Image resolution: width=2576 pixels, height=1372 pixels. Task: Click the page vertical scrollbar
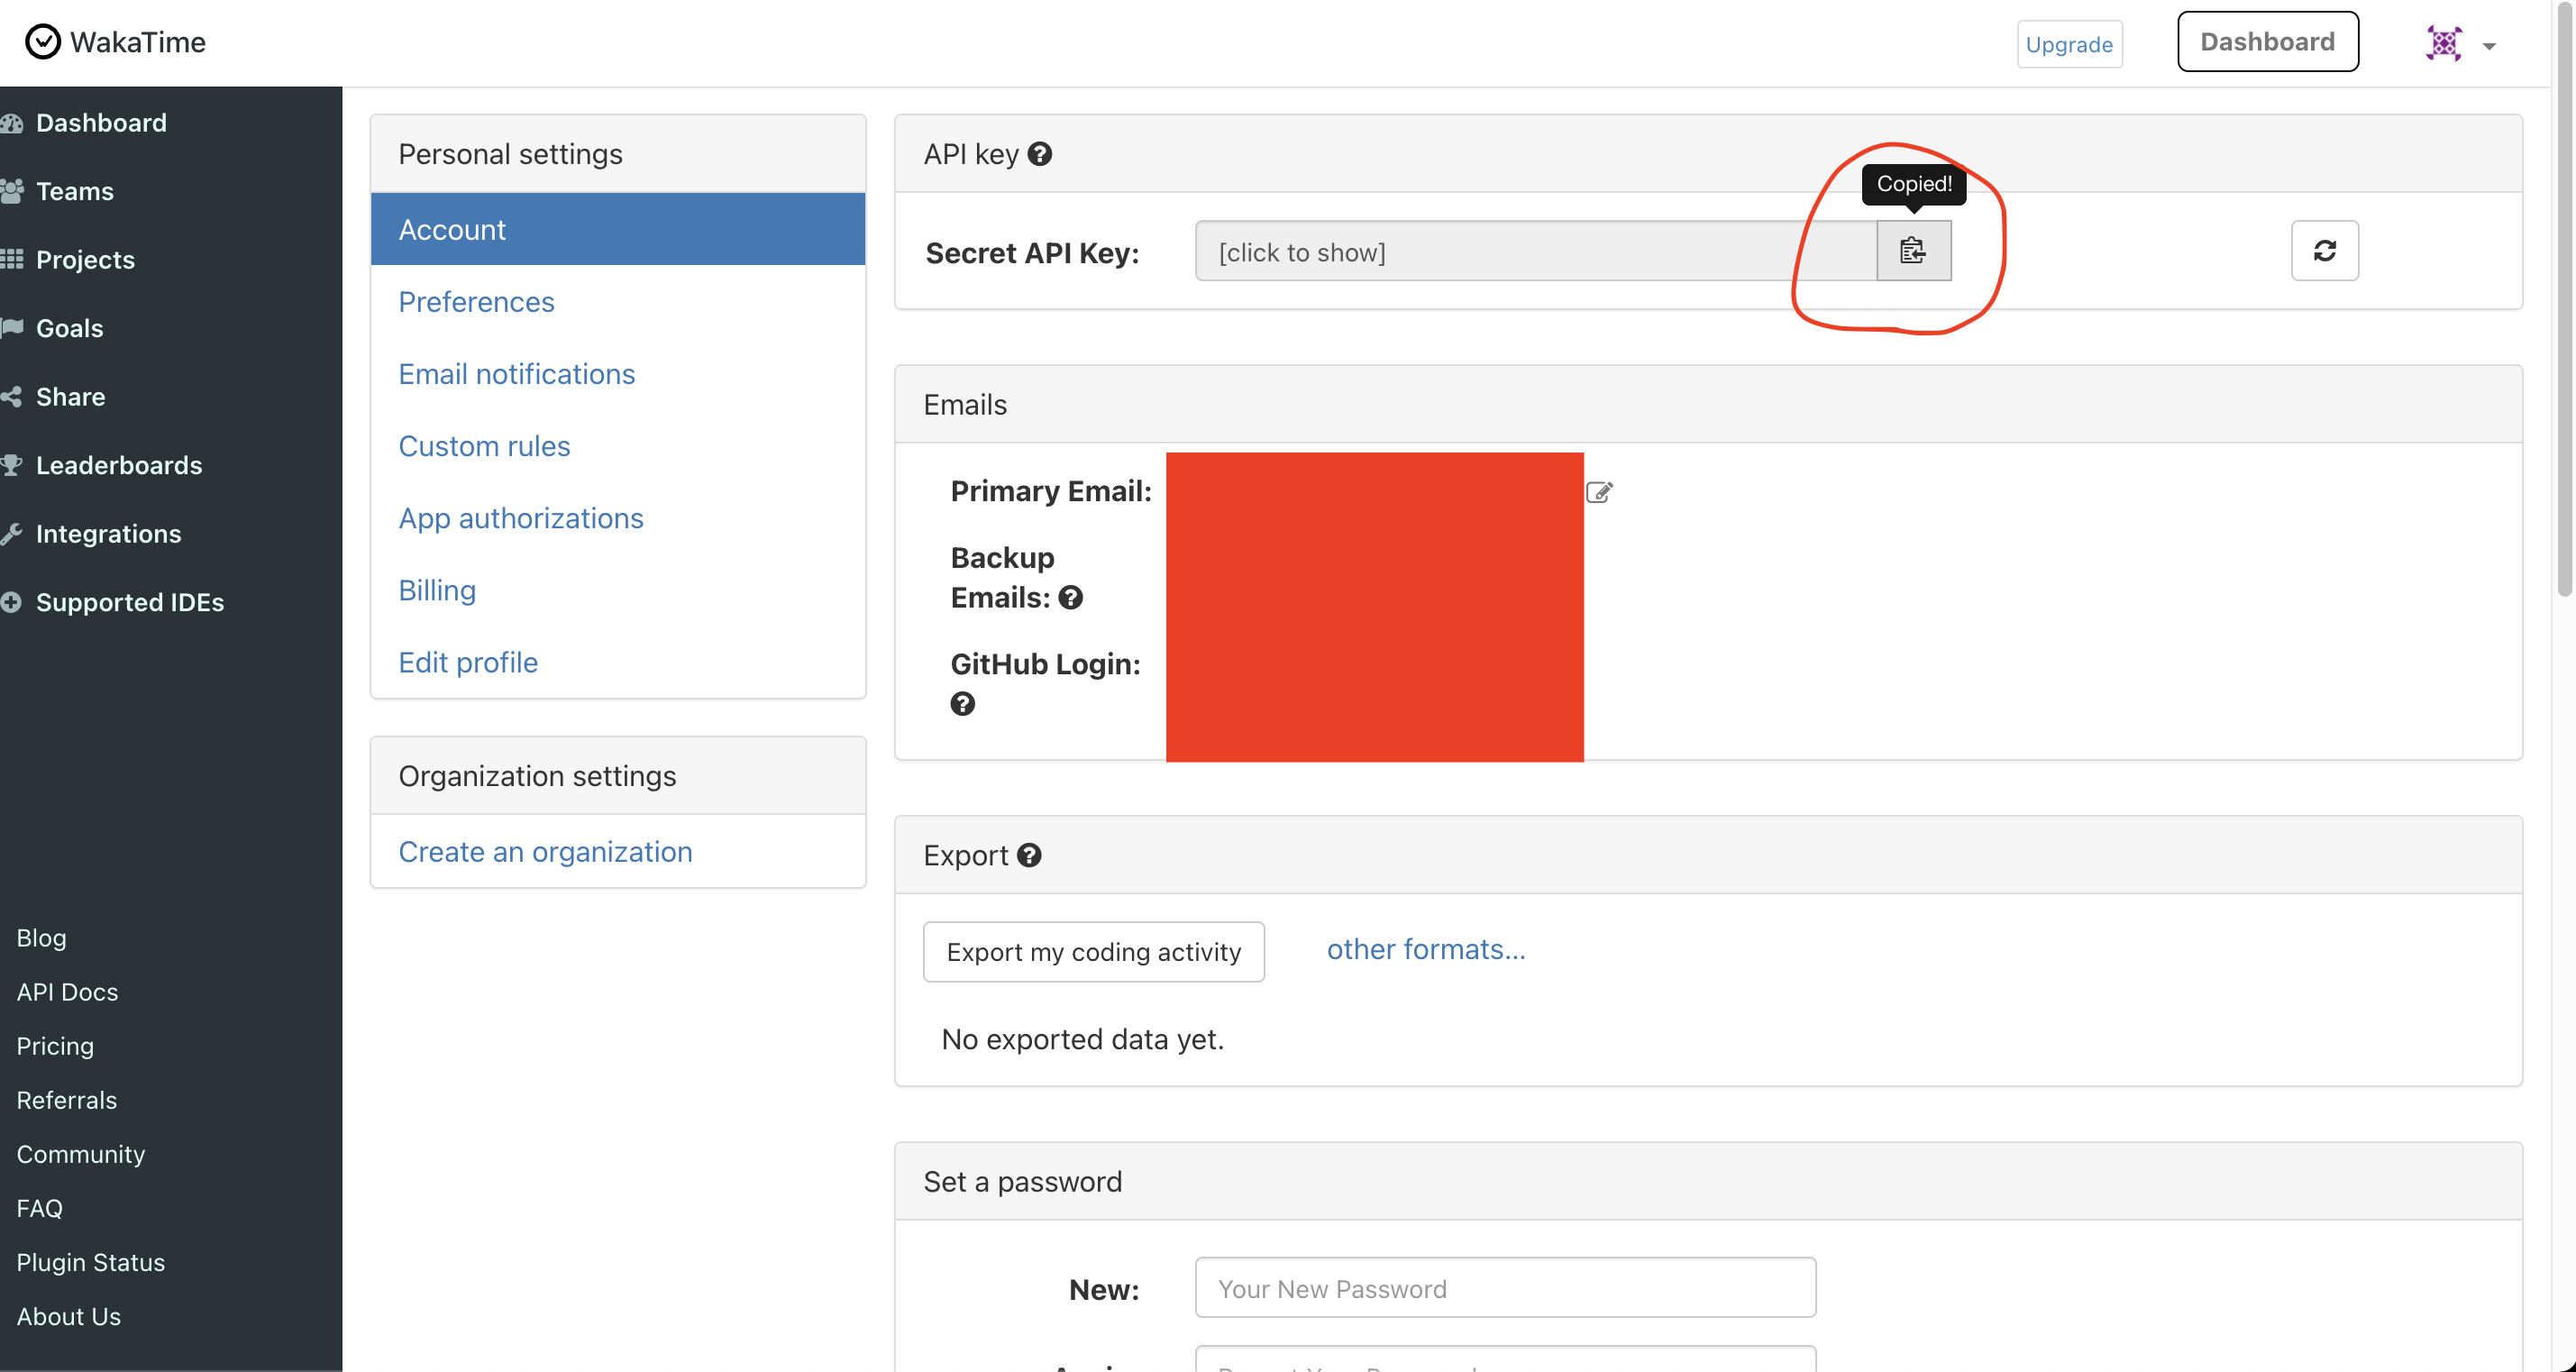tap(2564, 300)
